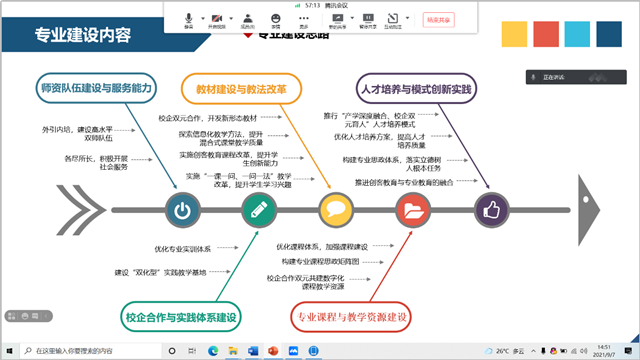The image size is (640, 360).
Task: Open the More options ellipsis
Action: 304,20
